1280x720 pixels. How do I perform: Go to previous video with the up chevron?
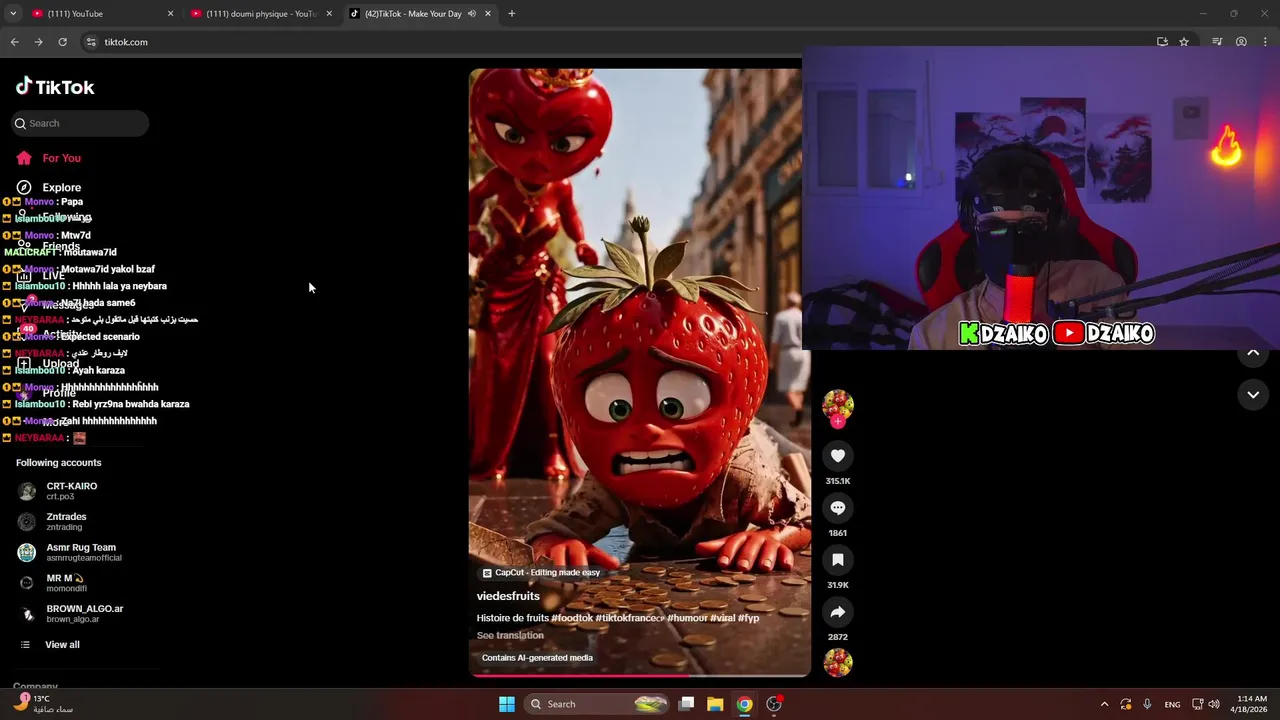coord(1253,353)
